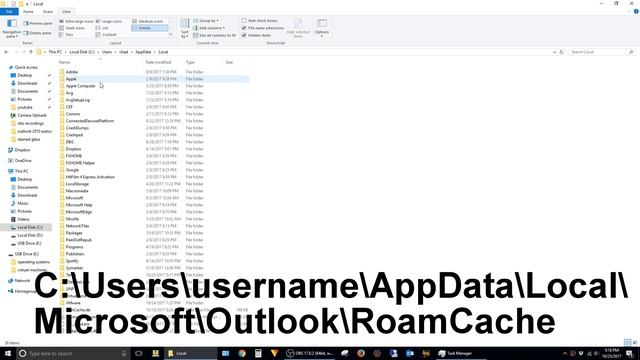
Task: Click Users breadcrumb in address bar
Action: click(107, 52)
